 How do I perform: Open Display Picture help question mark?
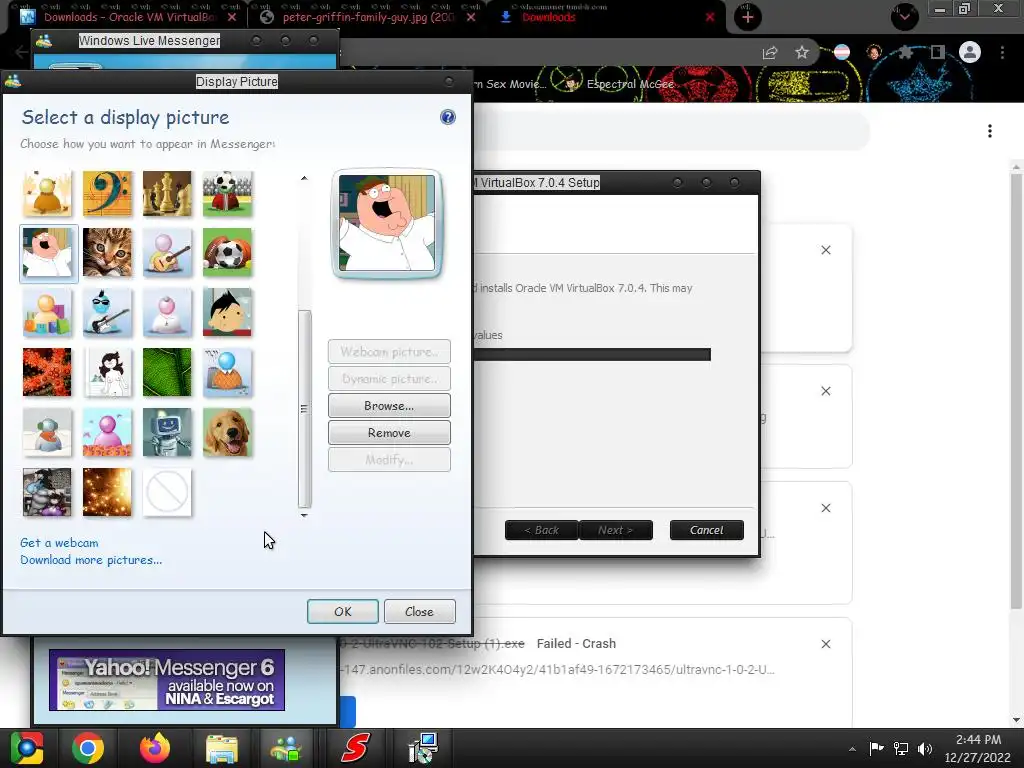pos(447,117)
